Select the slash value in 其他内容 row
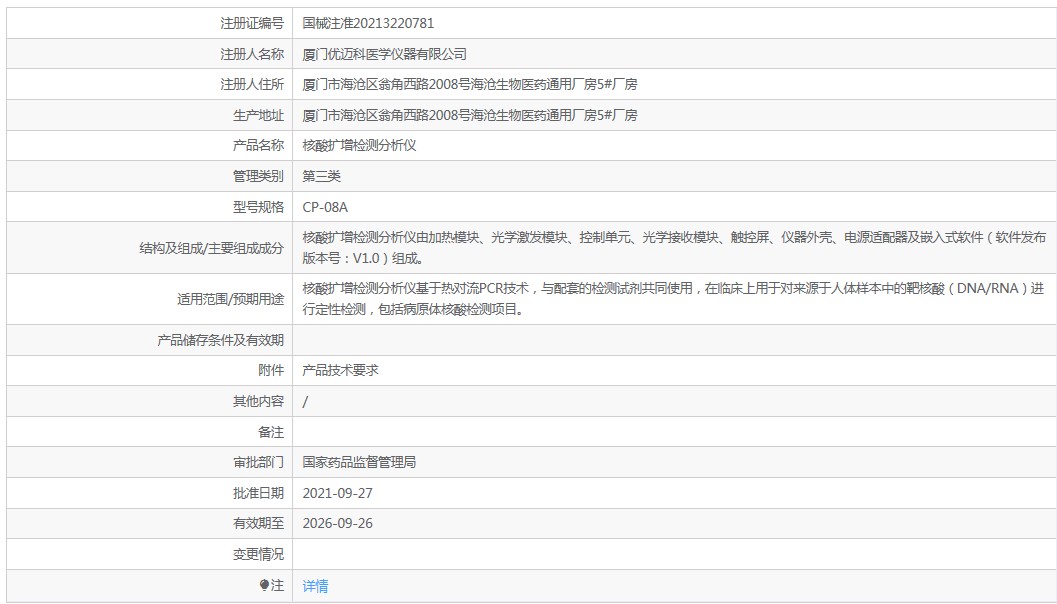 coord(305,402)
